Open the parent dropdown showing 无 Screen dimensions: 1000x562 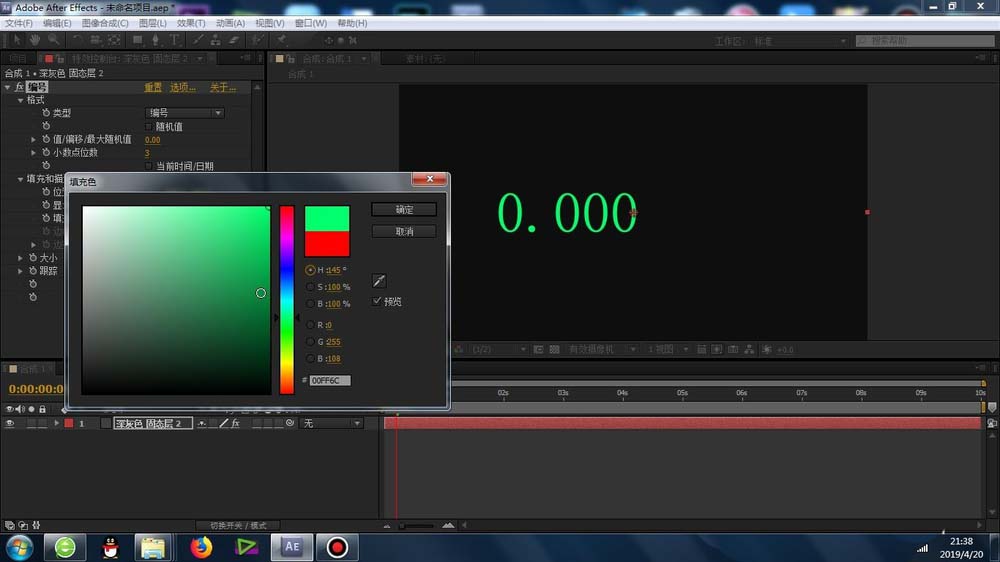331,424
